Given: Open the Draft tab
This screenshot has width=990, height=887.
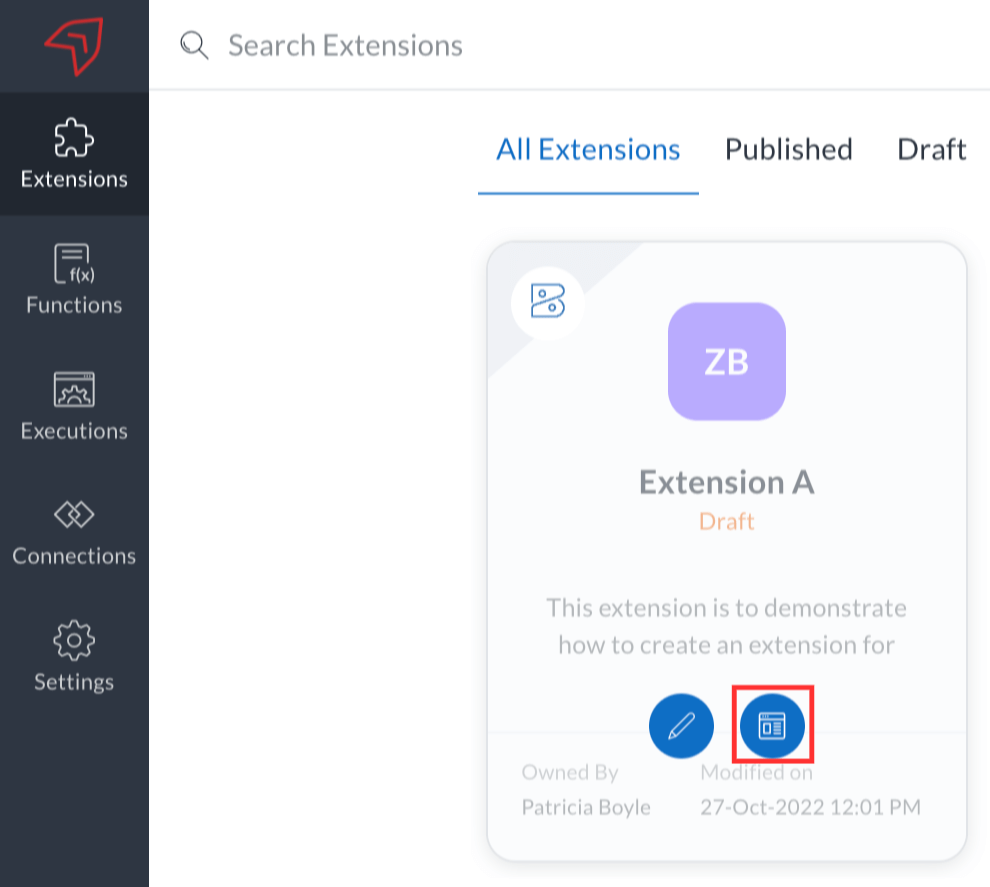Looking at the screenshot, I should click(931, 149).
